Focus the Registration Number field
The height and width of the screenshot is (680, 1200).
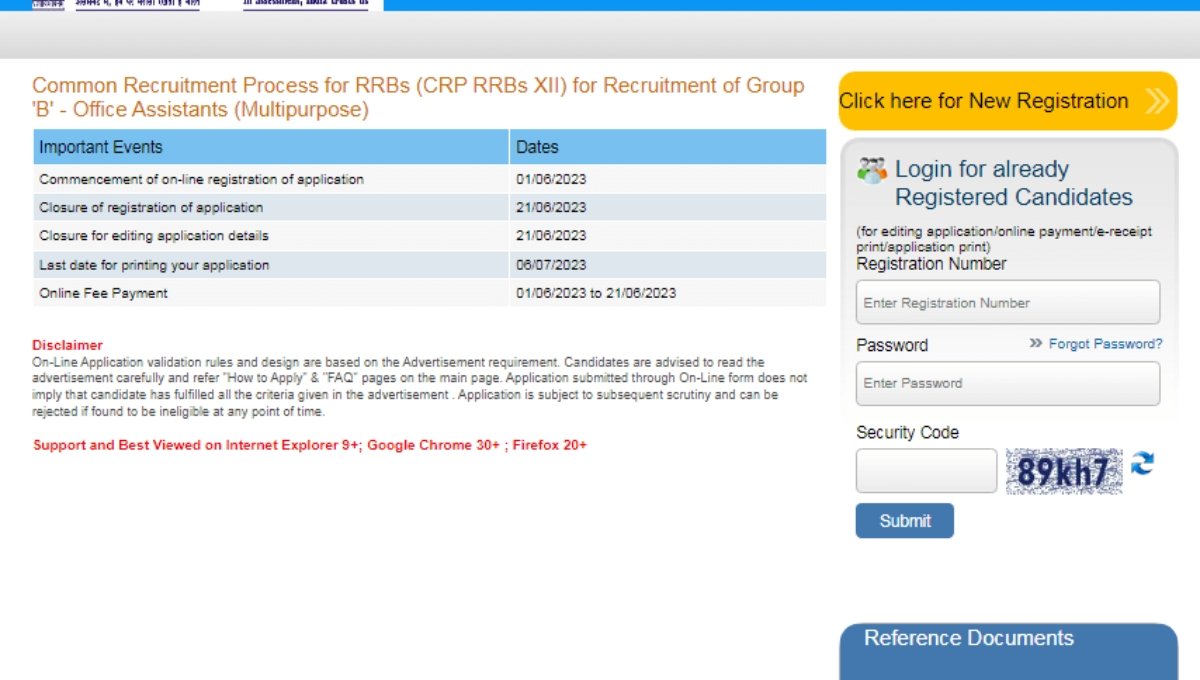coord(1008,302)
